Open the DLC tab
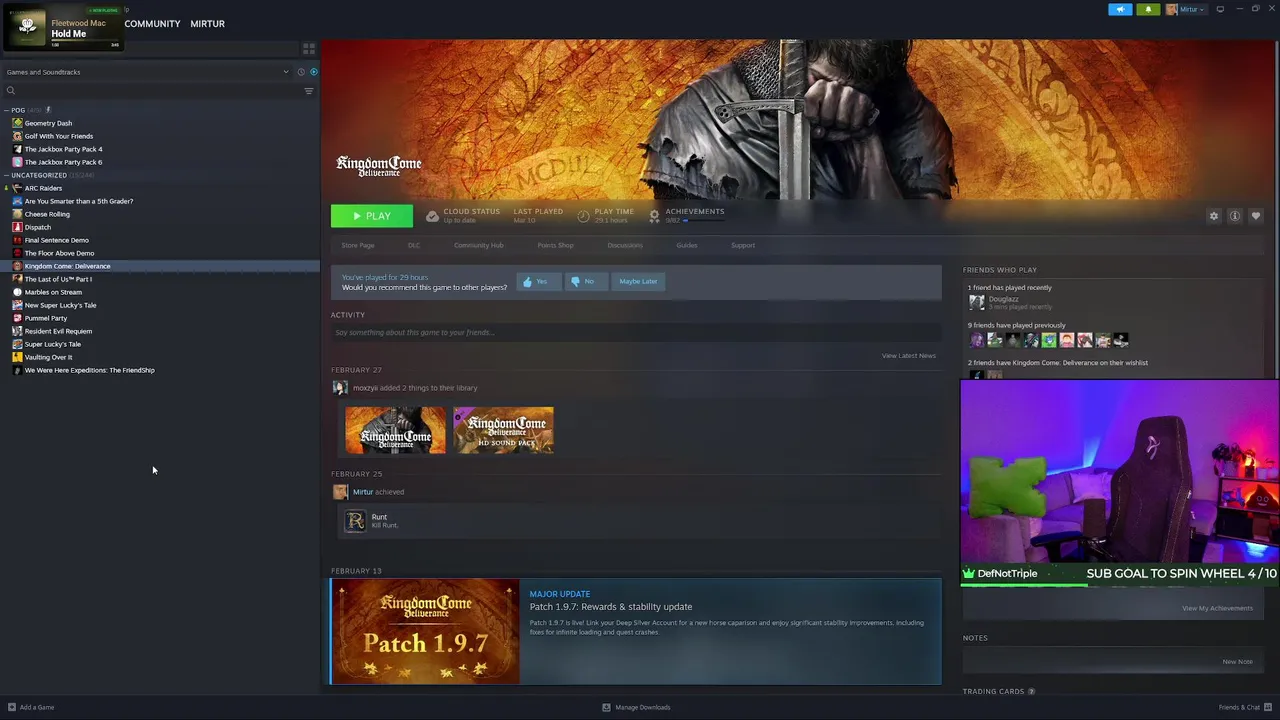This screenshot has width=1280, height=720. click(x=414, y=245)
